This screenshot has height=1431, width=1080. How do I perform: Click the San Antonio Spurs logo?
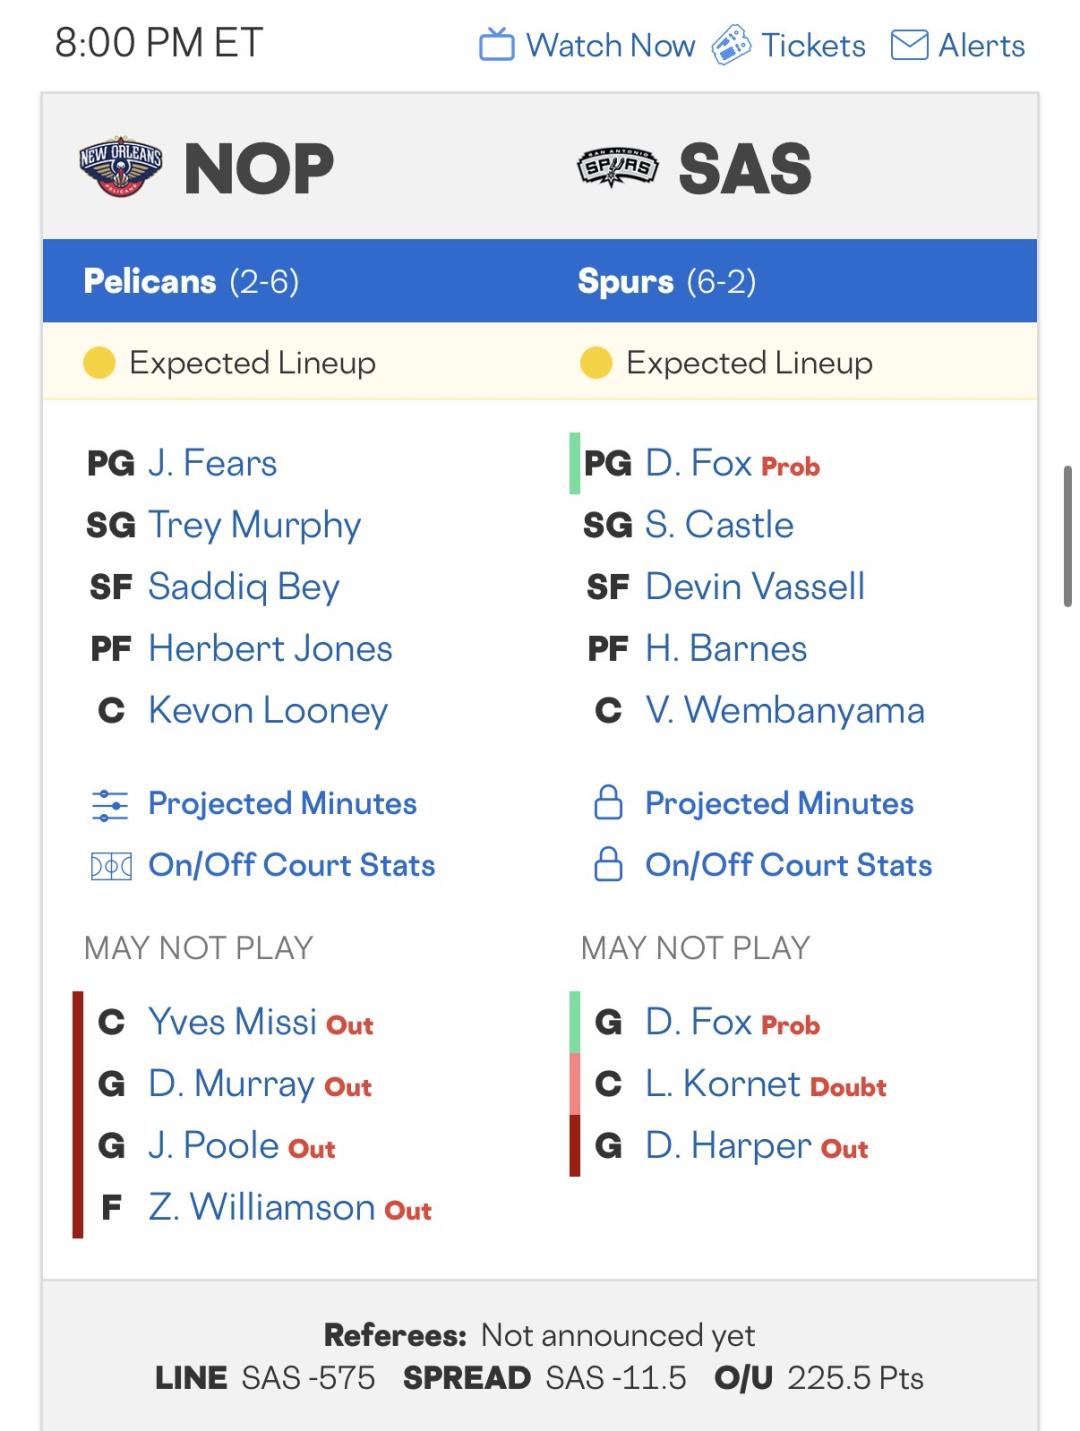pos(618,166)
